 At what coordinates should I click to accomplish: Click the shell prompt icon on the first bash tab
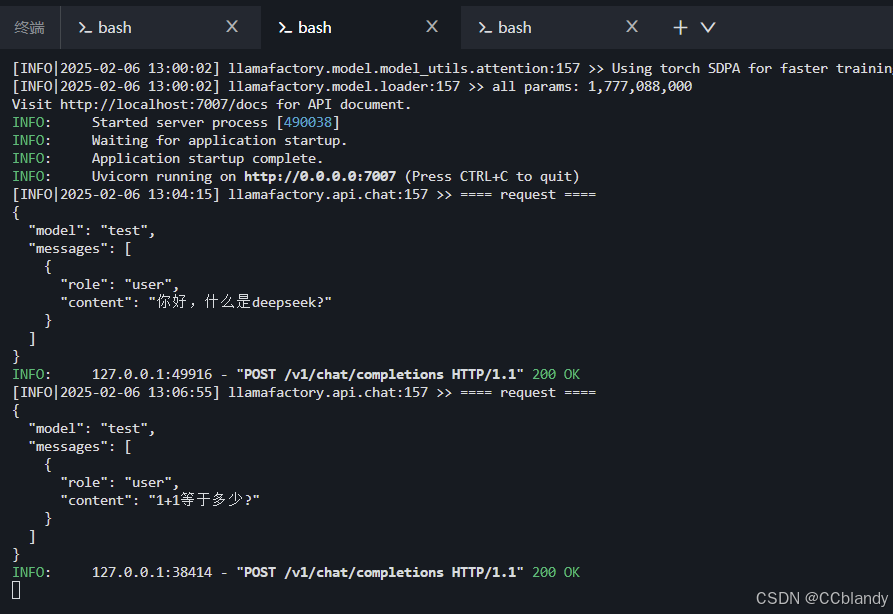click(x=85, y=27)
